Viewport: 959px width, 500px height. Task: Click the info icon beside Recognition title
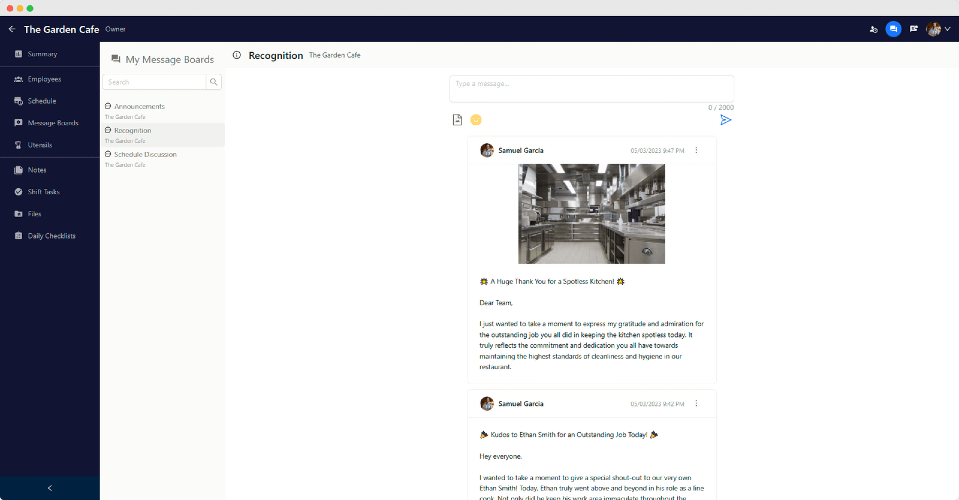point(237,55)
